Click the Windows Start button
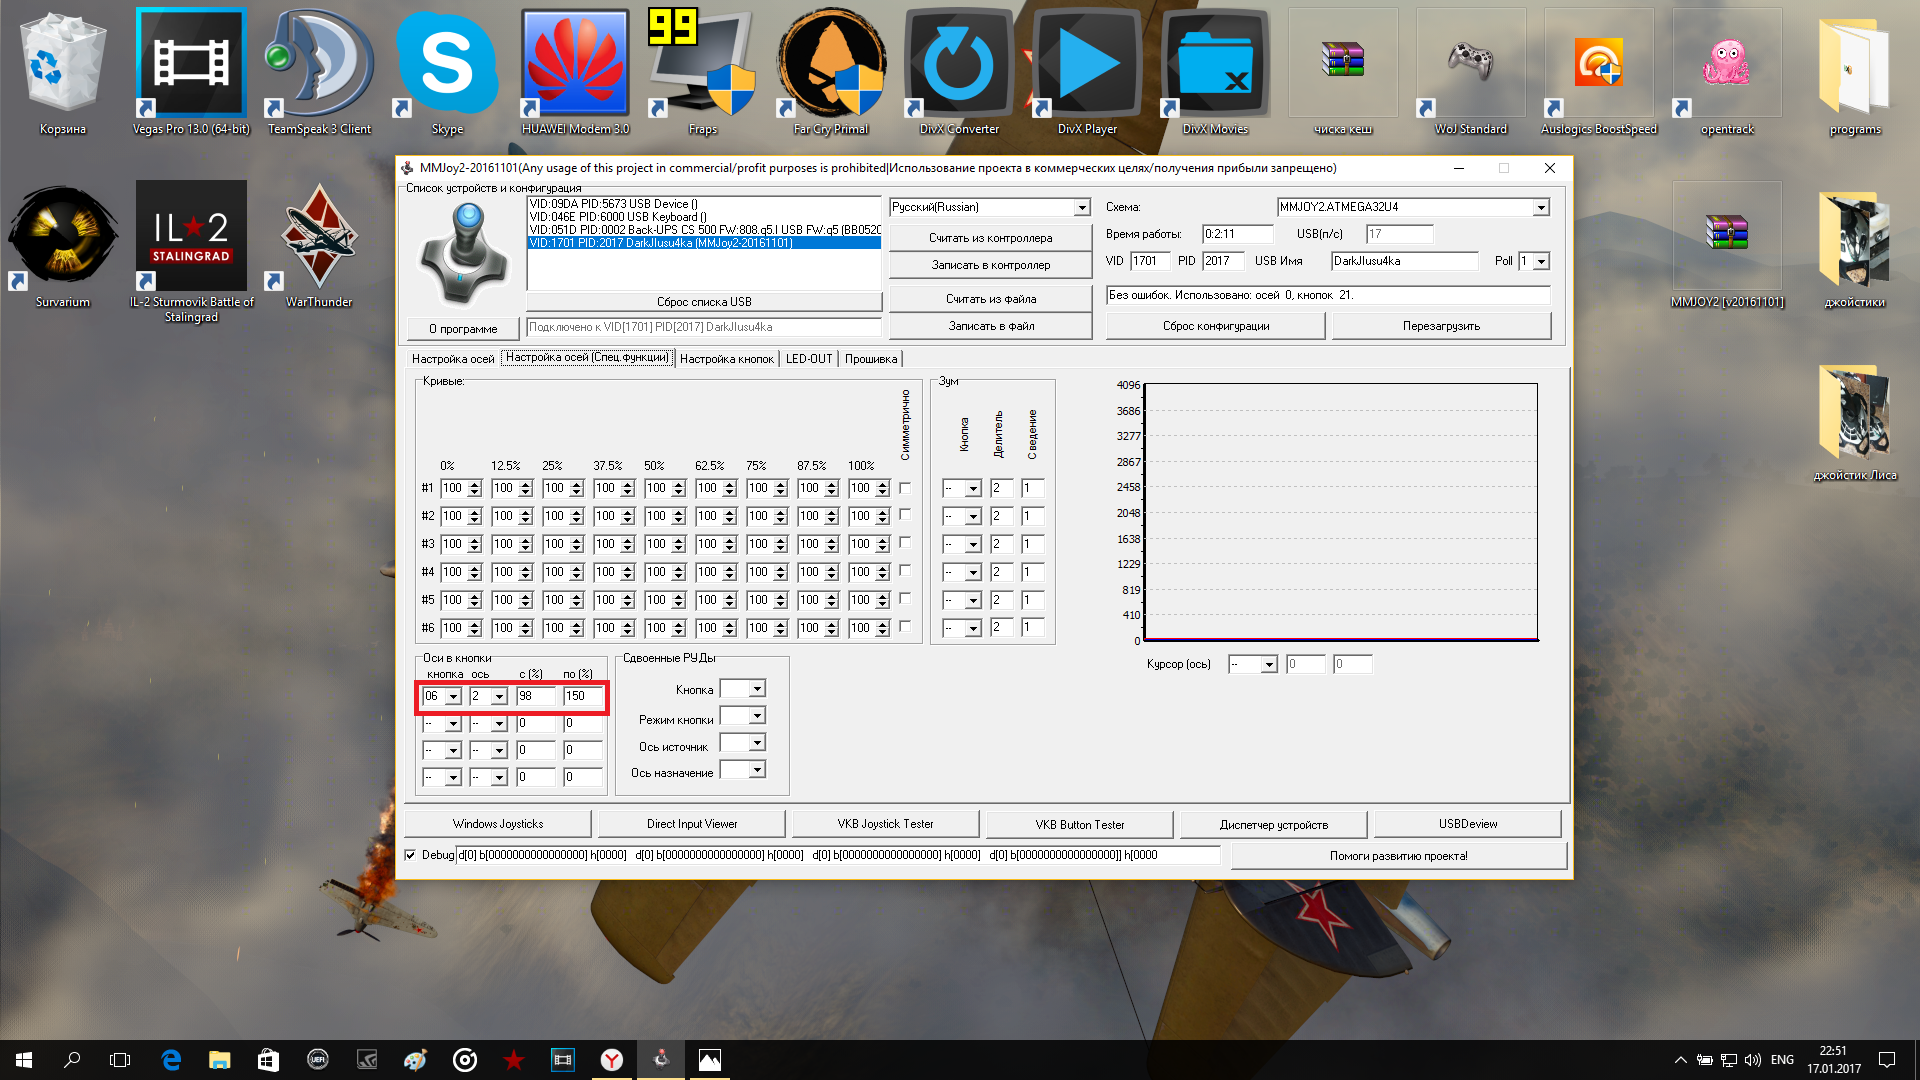Image resolution: width=1920 pixels, height=1080 pixels. click(x=24, y=1060)
